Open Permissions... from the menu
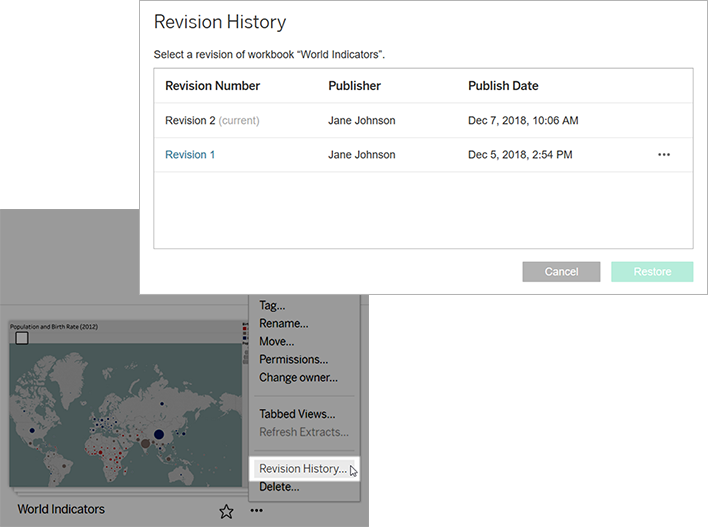The width and height of the screenshot is (708, 527). coord(293,359)
